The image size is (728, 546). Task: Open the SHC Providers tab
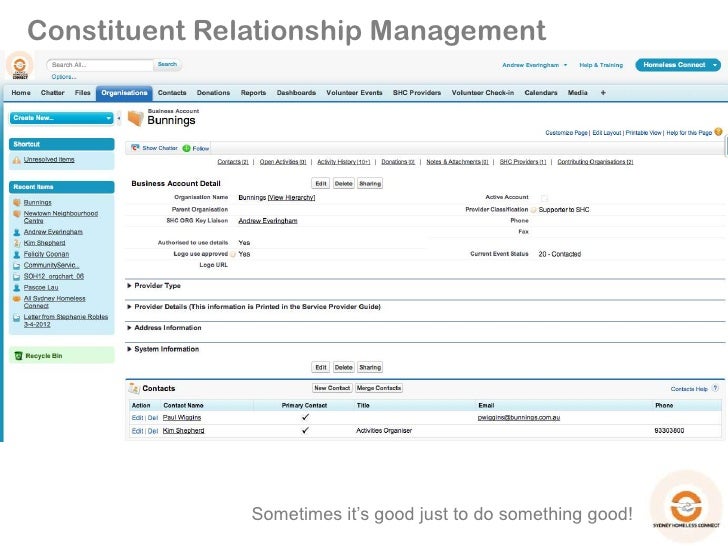tap(417, 93)
